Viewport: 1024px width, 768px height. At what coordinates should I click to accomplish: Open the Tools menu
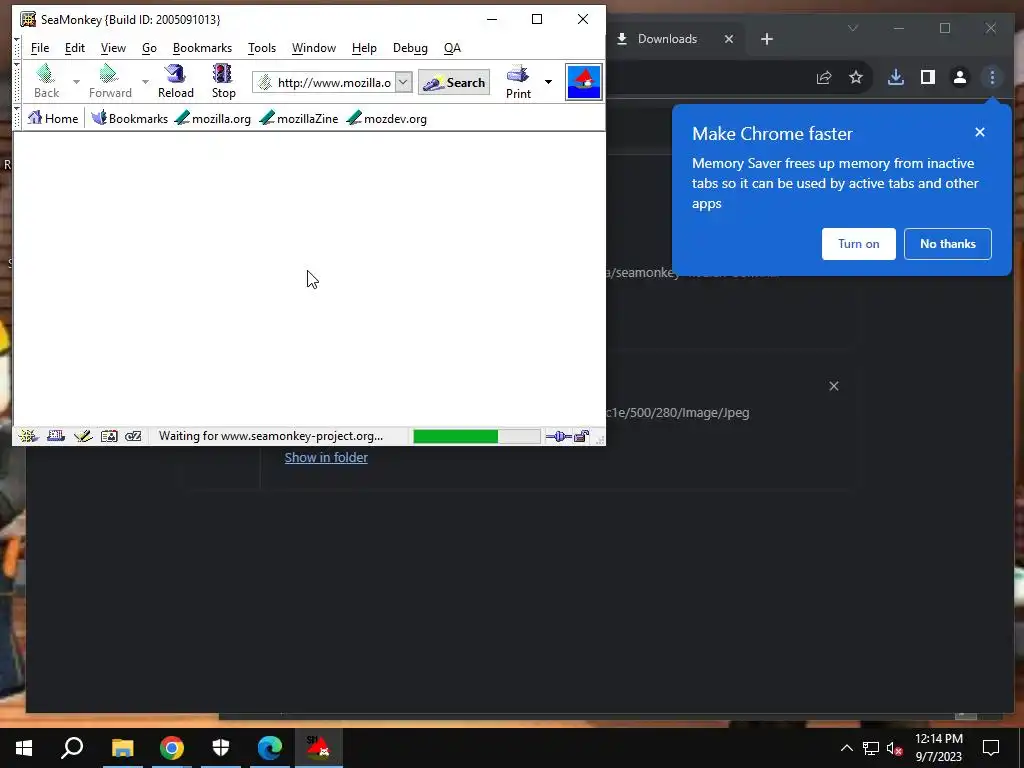[262, 48]
